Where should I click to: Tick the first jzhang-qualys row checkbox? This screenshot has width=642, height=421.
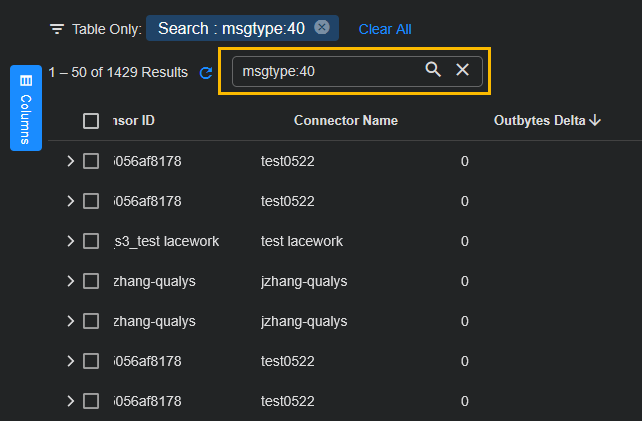[91, 281]
